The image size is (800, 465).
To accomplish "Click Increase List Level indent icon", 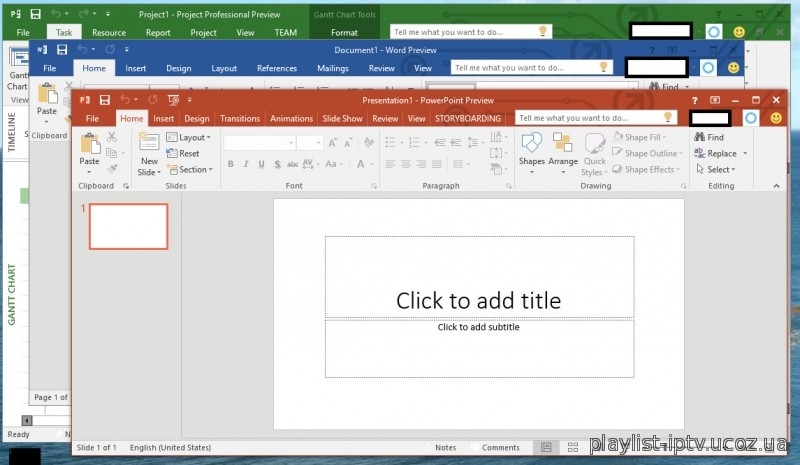I will pyautogui.click(x=456, y=142).
